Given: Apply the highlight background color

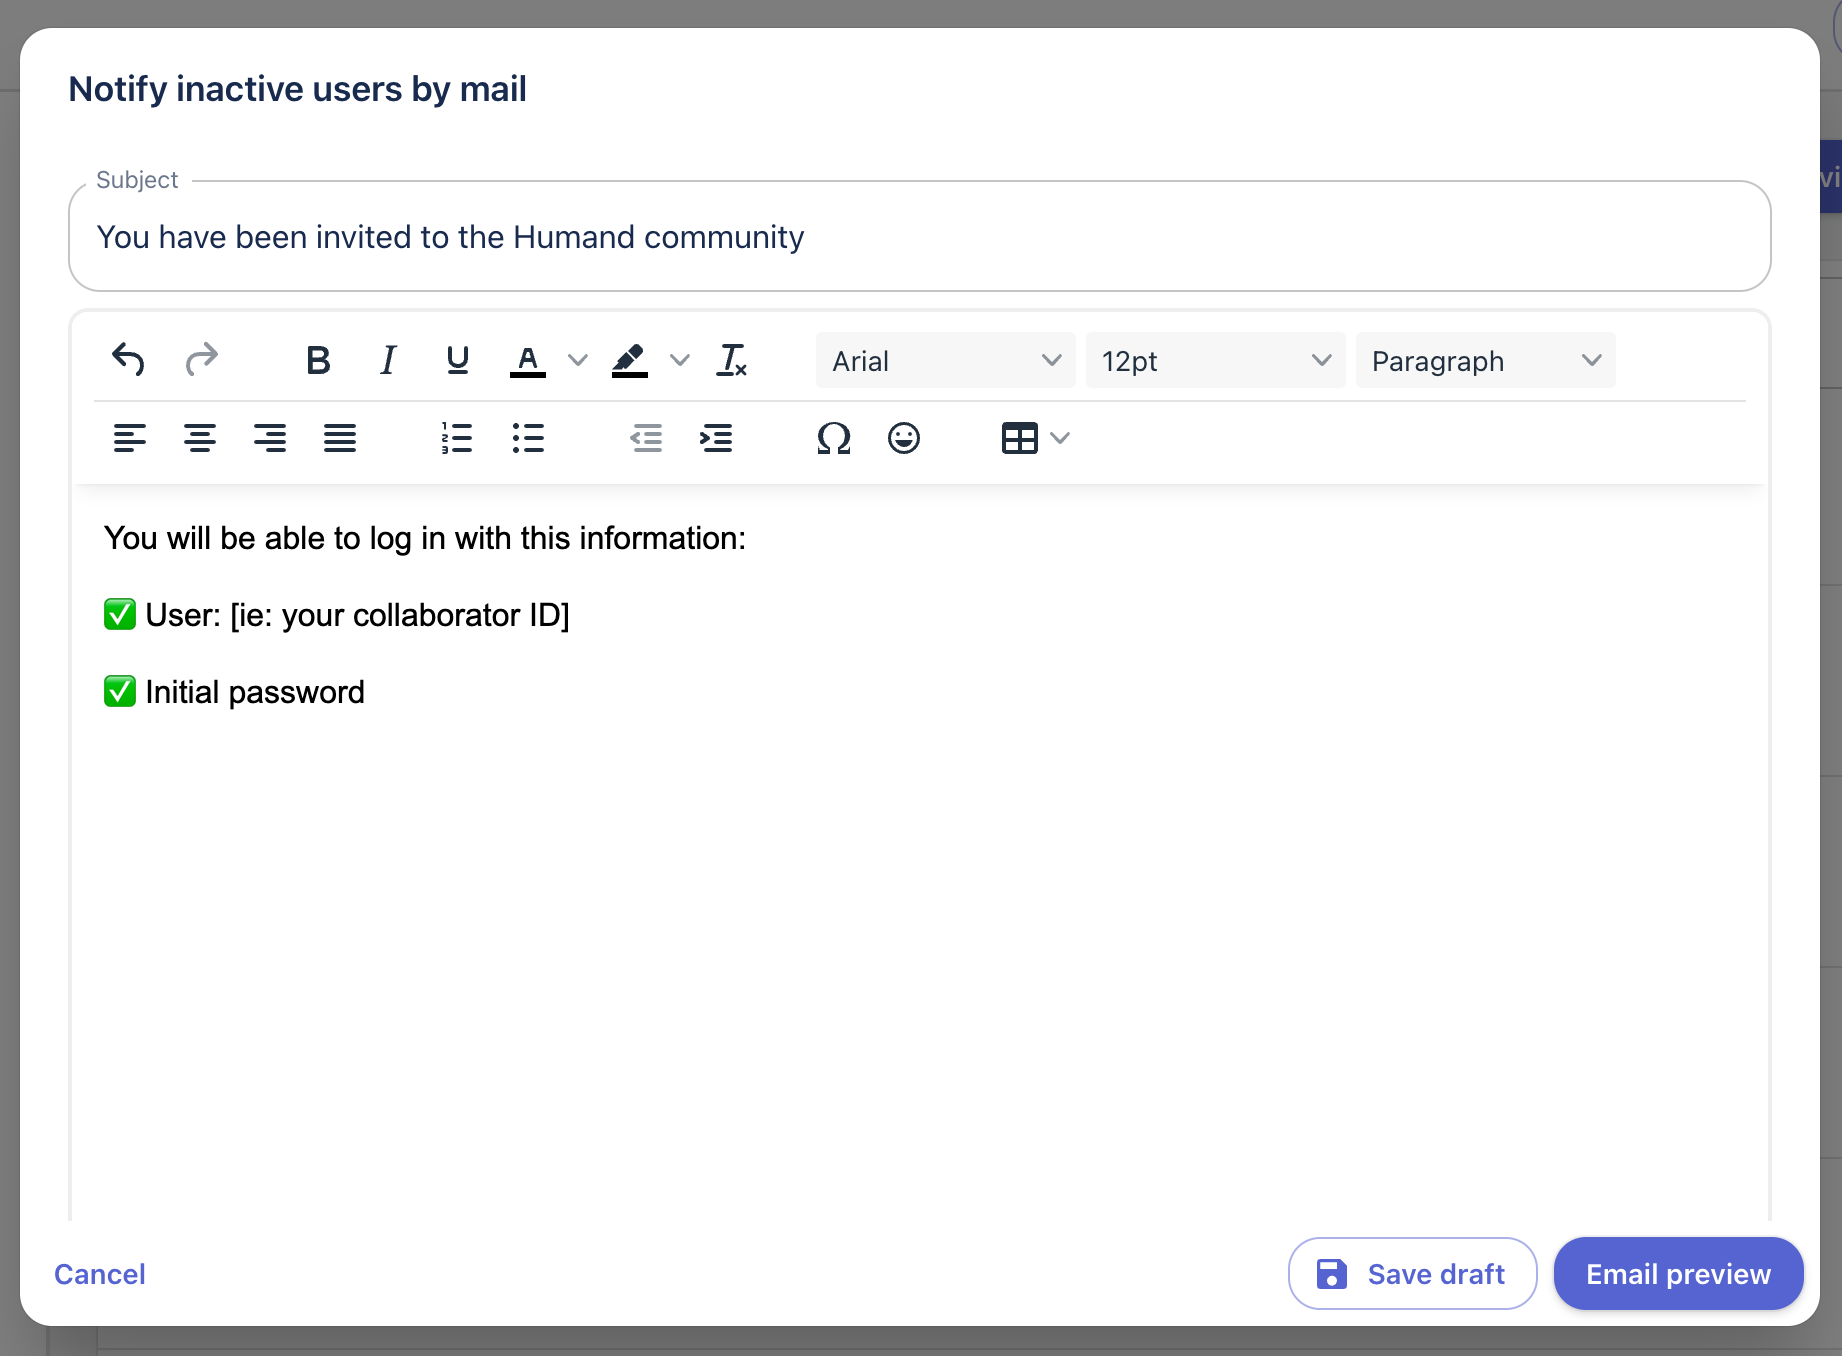Looking at the screenshot, I should (x=630, y=360).
